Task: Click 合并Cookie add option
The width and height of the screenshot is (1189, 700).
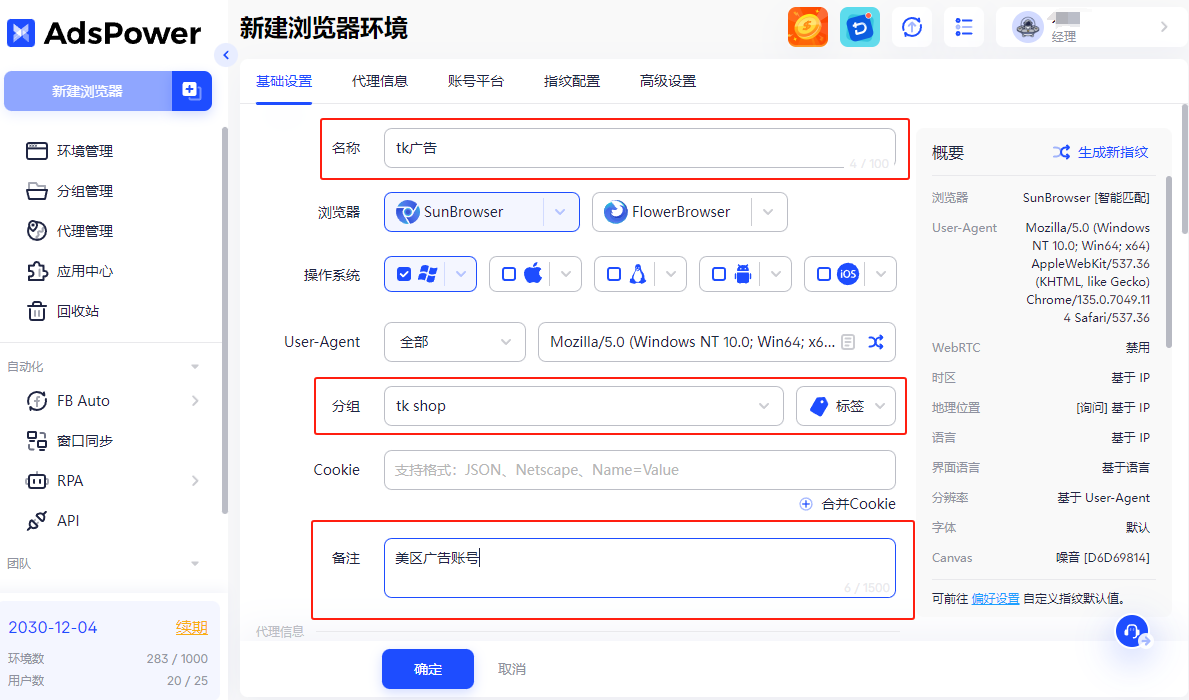Action: 848,504
